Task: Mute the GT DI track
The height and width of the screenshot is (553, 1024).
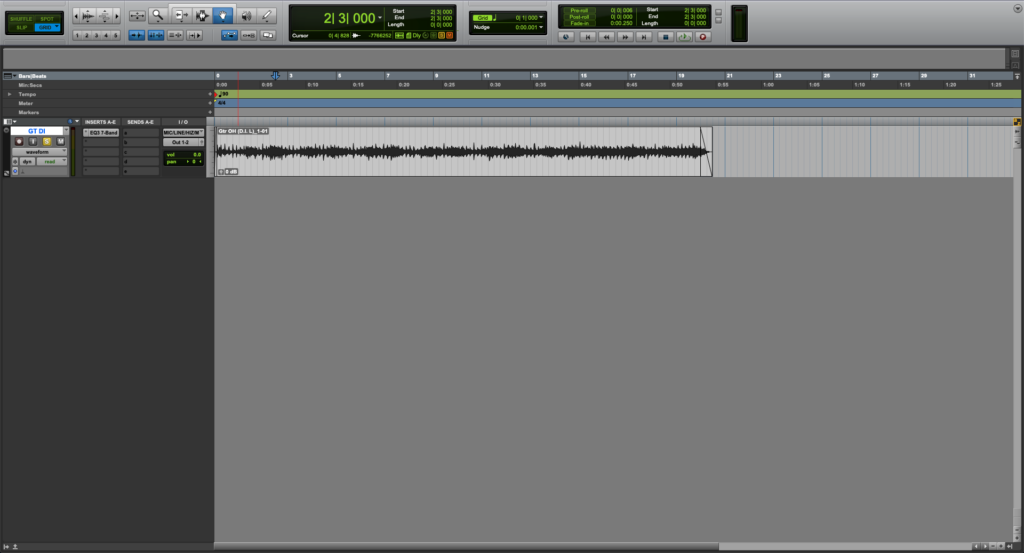Action: (x=60, y=142)
